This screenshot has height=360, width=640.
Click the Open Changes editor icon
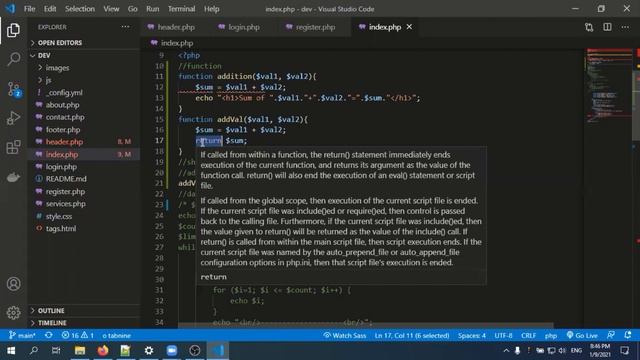coord(589,27)
